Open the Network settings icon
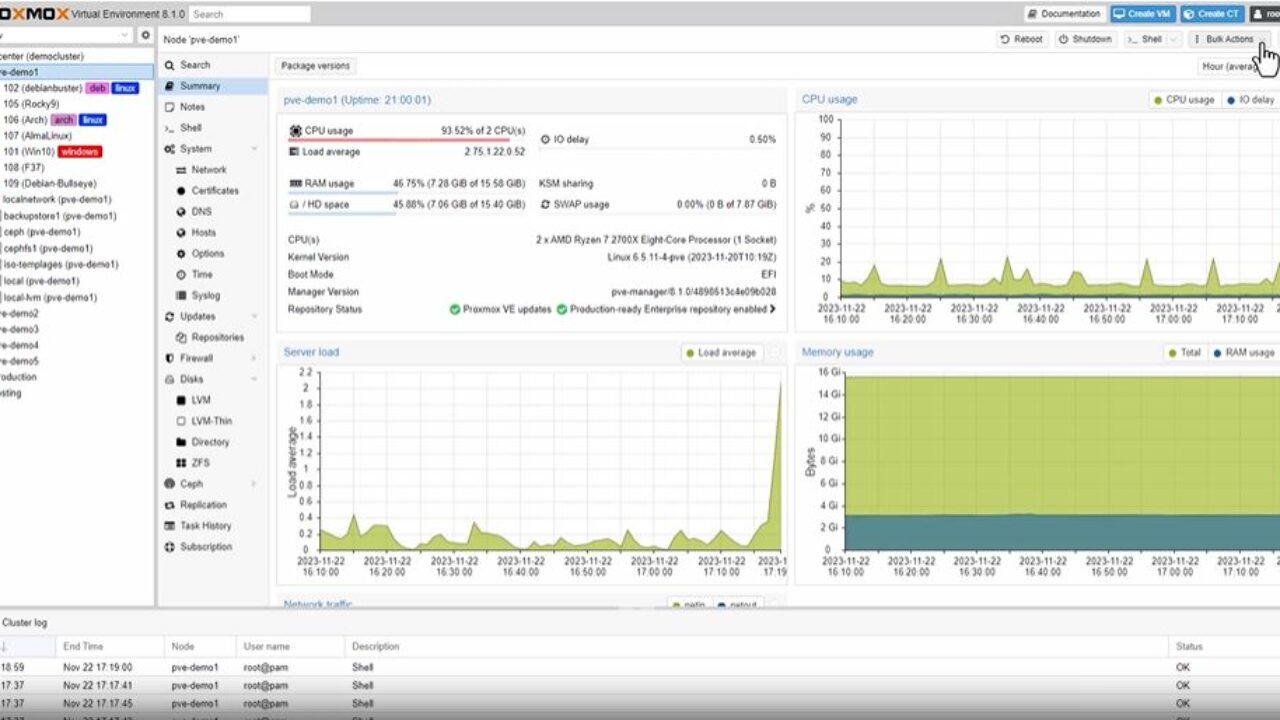This screenshot has width=1280, height=720. (181, 170)
